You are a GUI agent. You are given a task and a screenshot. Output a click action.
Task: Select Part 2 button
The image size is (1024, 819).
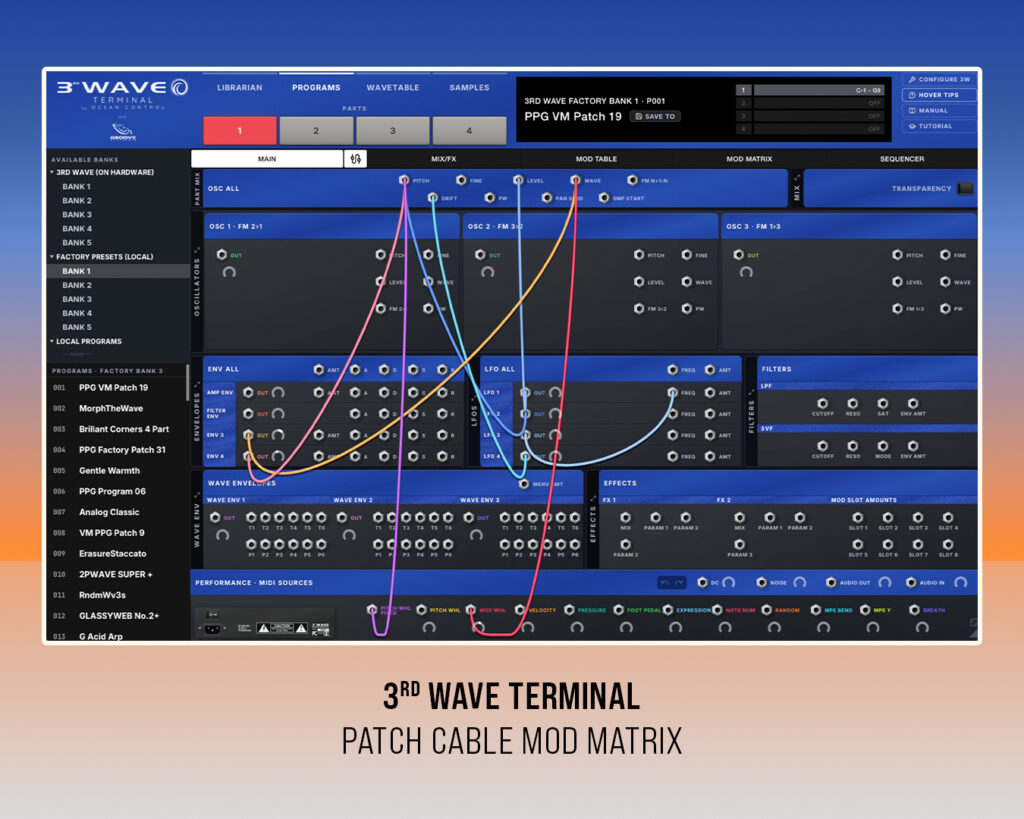click(x=316, y=131)
